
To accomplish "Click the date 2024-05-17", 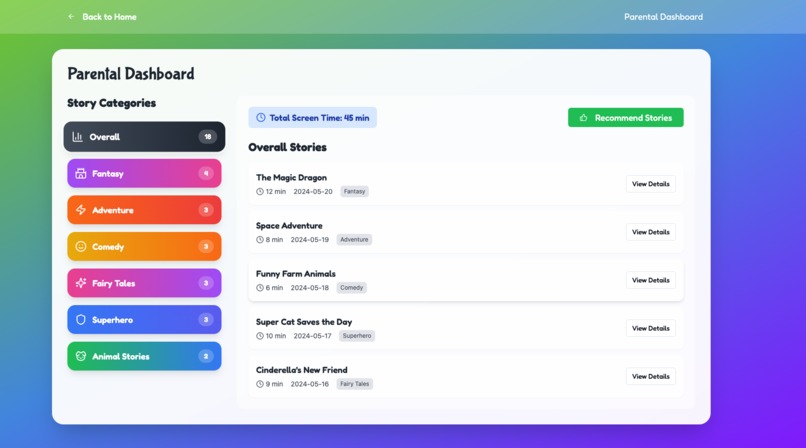I will 313,336.
